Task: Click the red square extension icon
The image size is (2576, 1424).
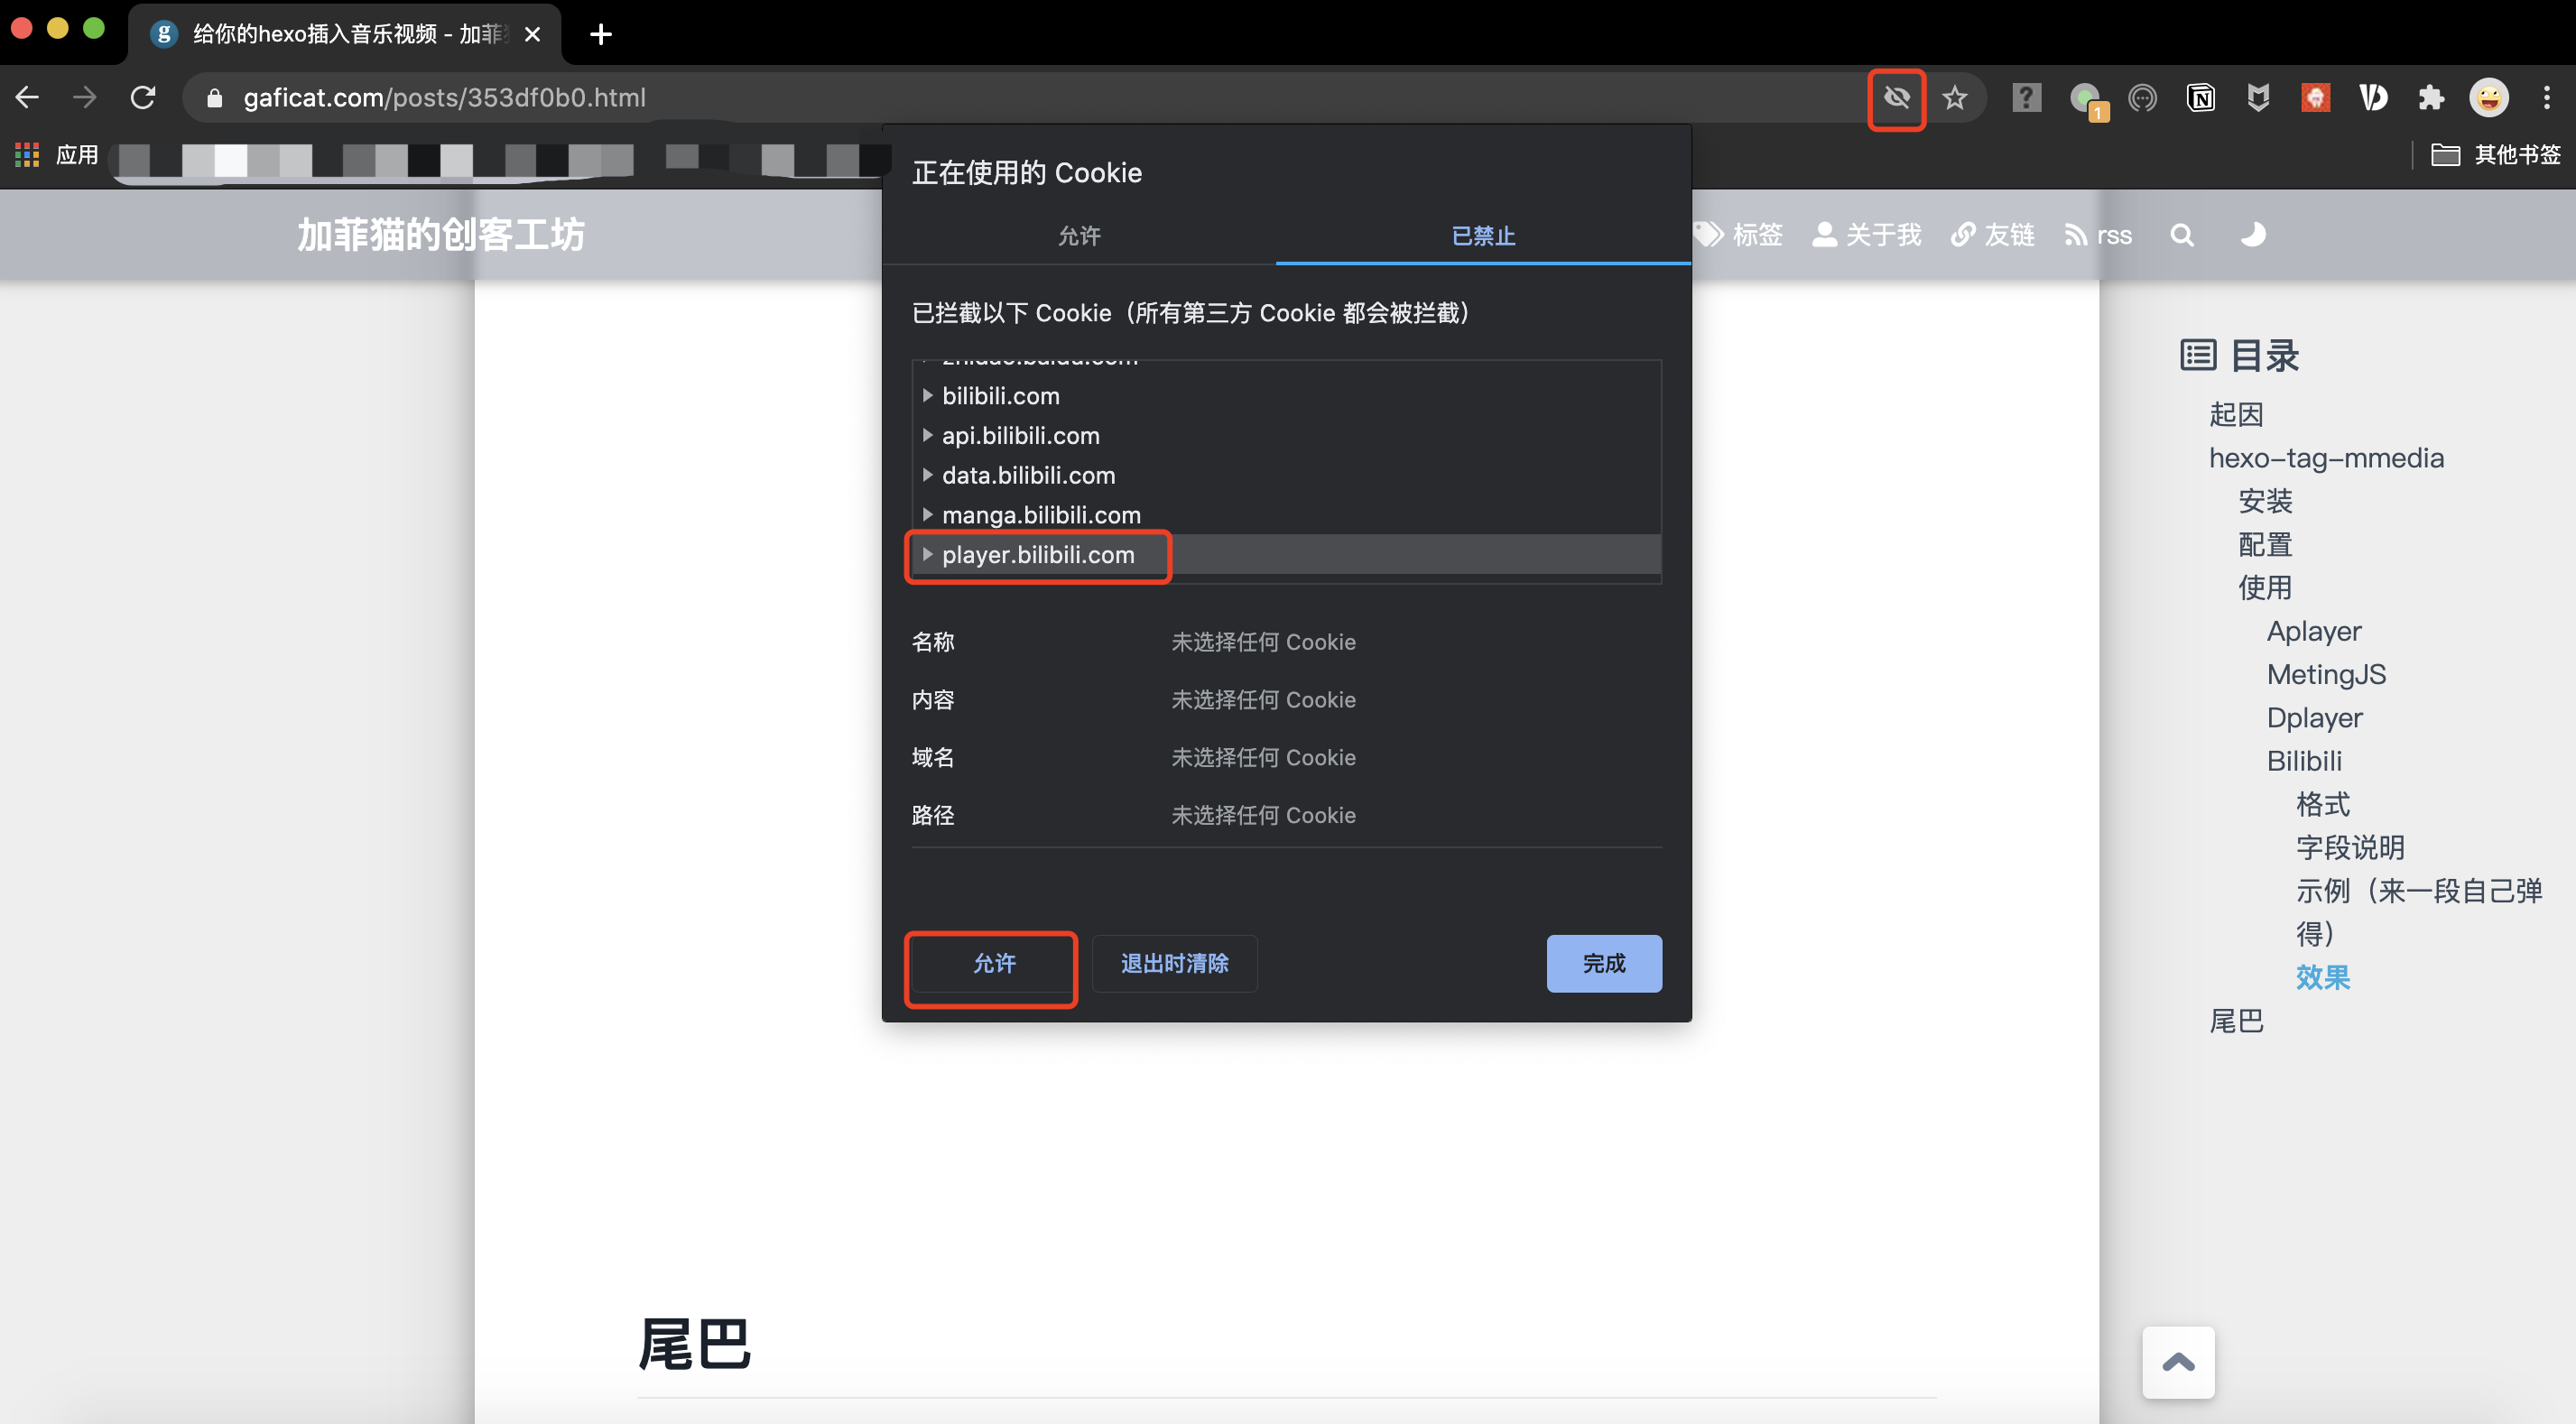Action: [x=2315, y=97]
